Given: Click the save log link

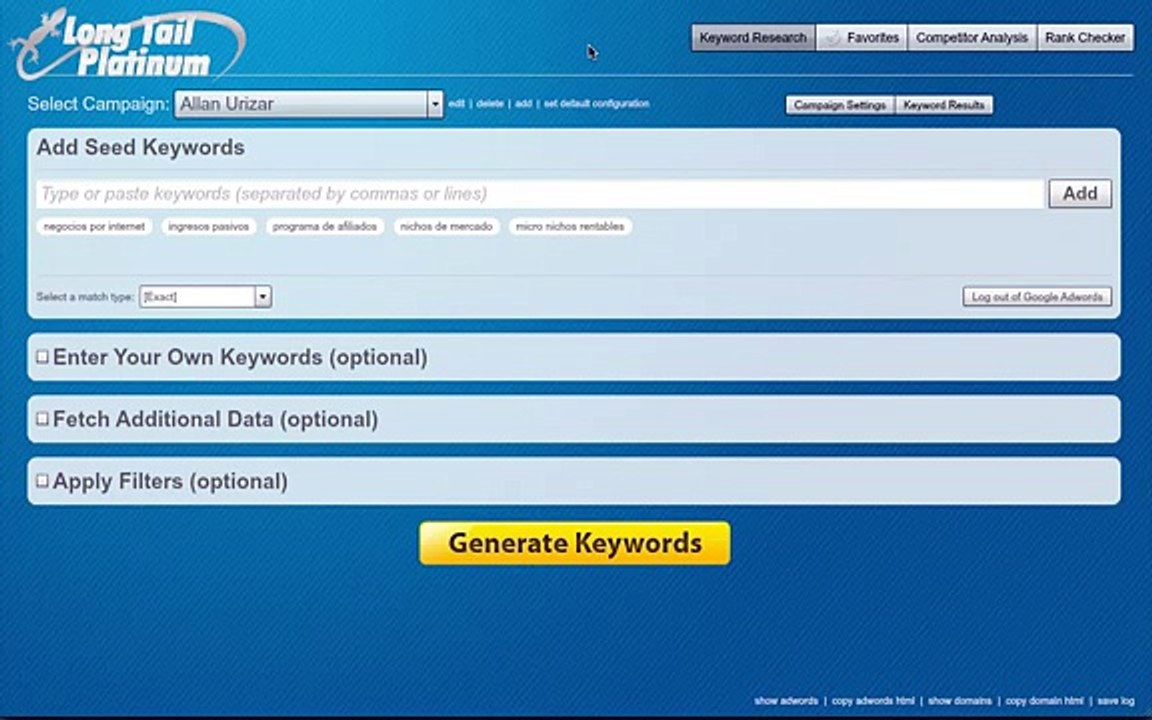Looking at the screenshot, I should 1115,701.
